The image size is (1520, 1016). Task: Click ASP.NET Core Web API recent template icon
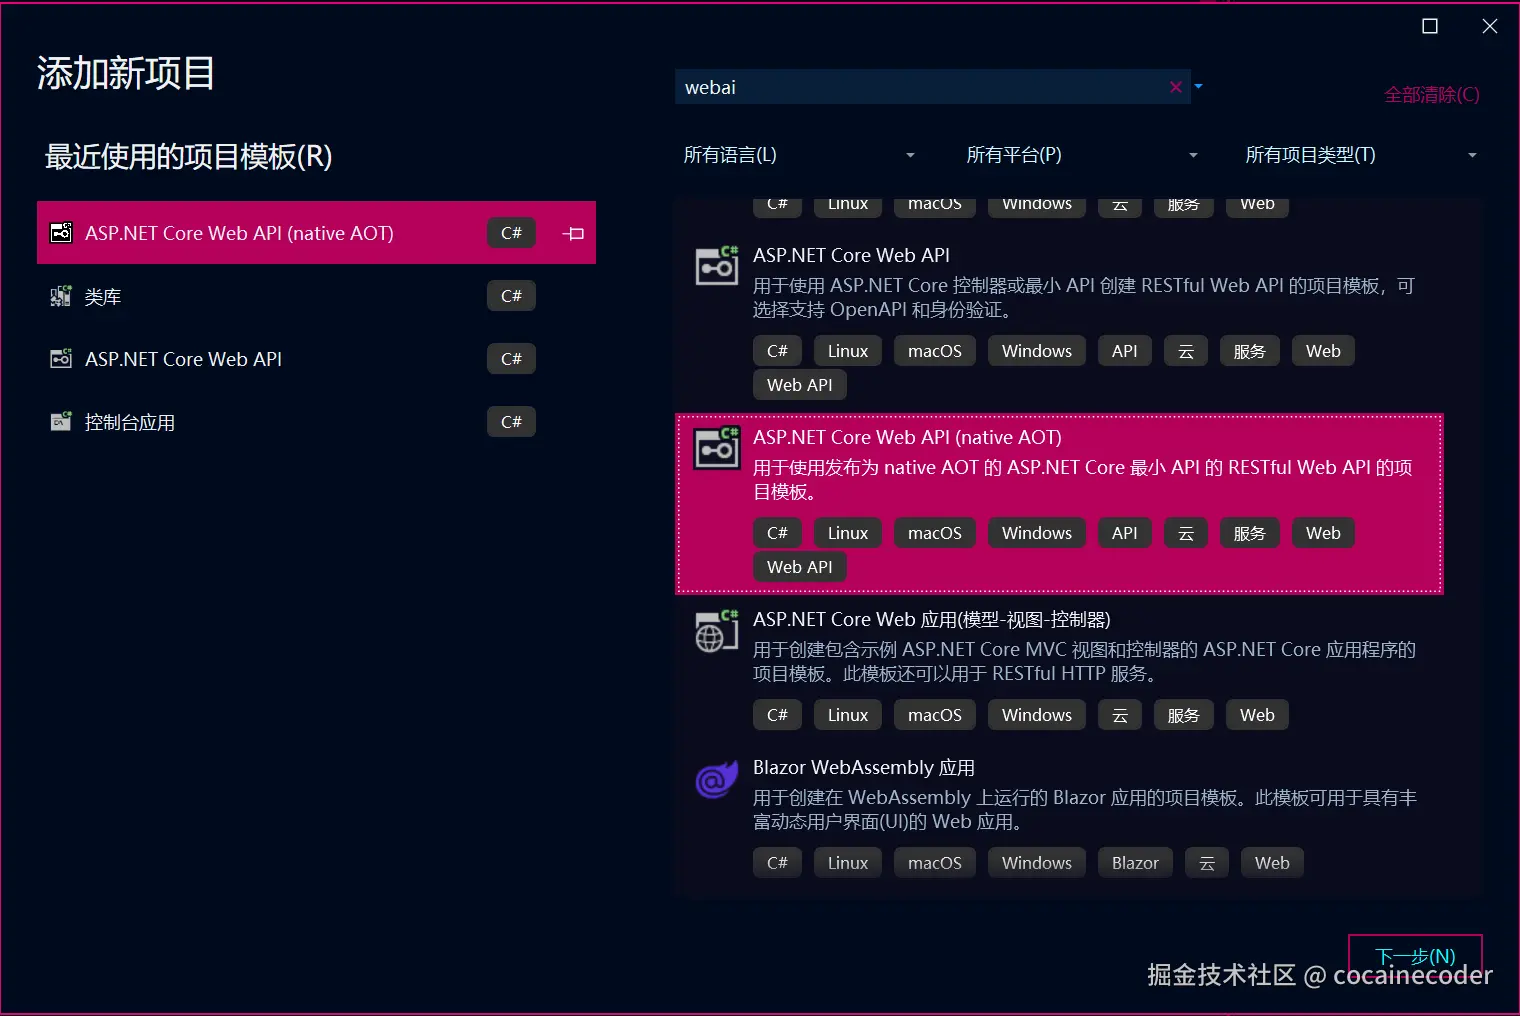tap(61, 359)
